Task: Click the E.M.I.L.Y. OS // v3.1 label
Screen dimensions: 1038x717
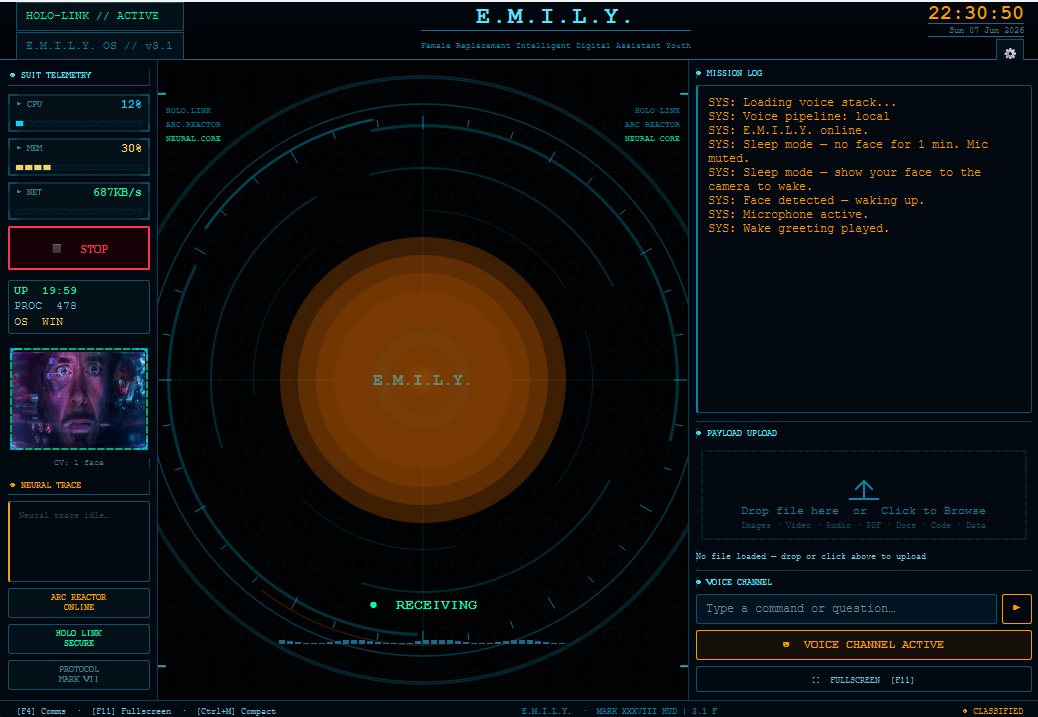Action: click(99, 46)
